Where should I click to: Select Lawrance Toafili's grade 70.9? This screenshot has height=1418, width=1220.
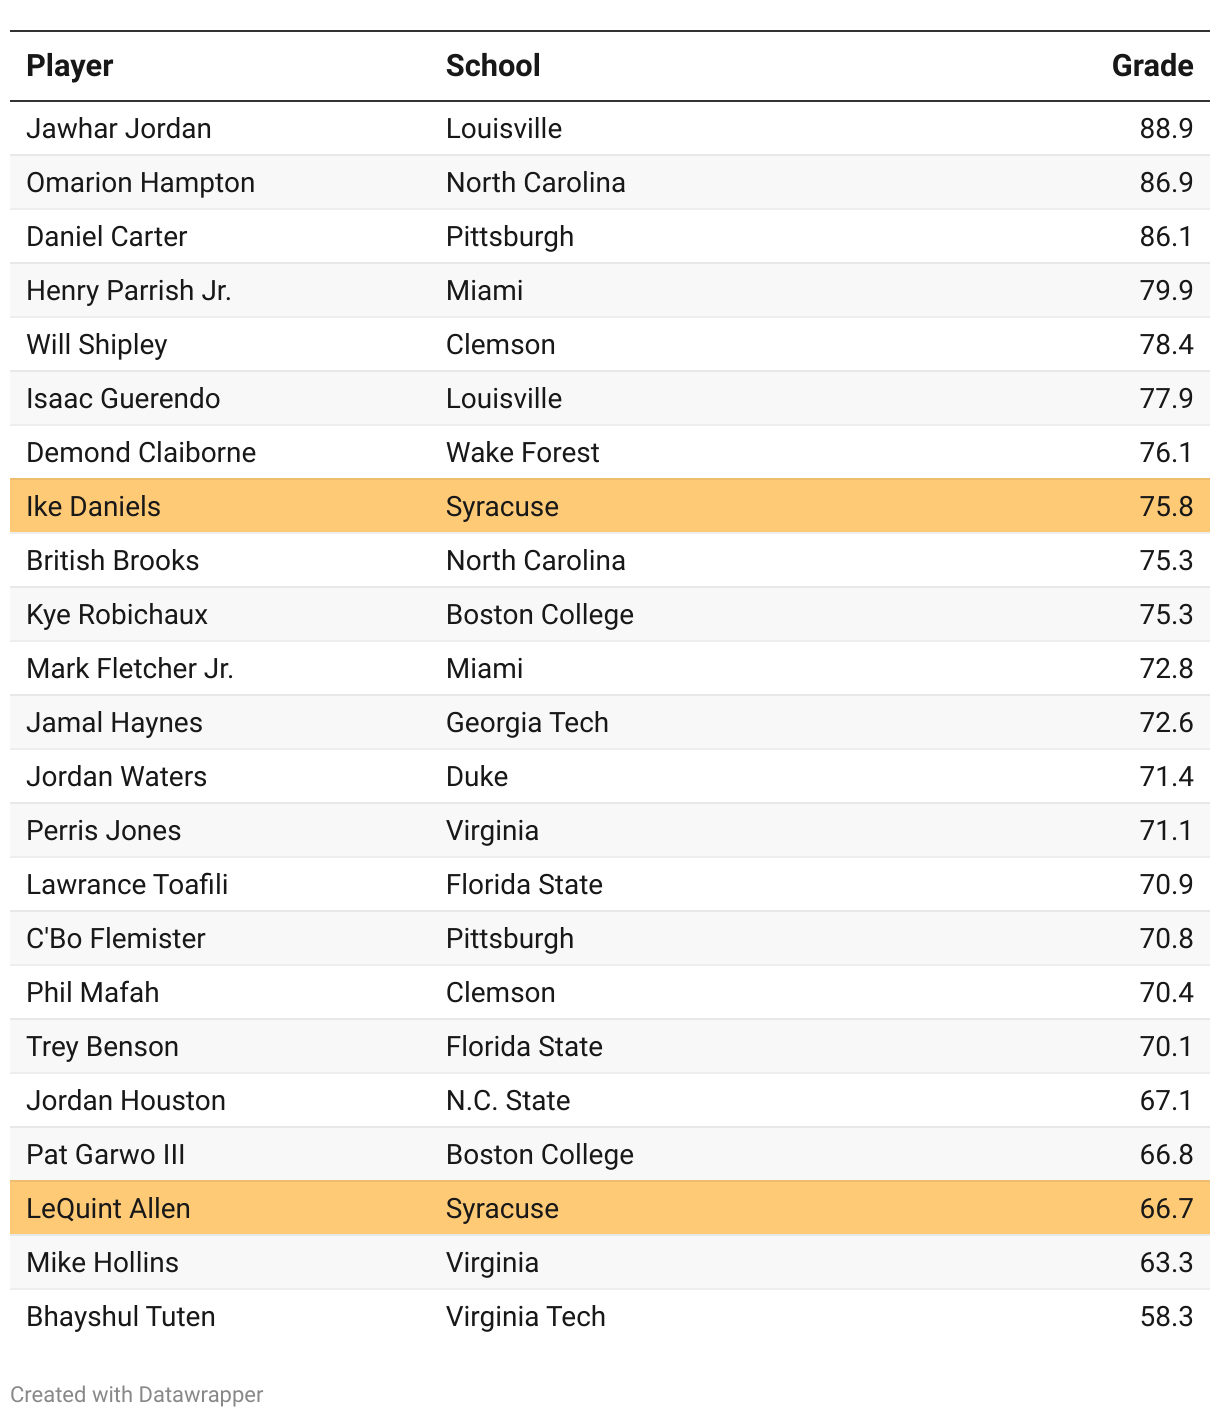(x=1166, y=885)
